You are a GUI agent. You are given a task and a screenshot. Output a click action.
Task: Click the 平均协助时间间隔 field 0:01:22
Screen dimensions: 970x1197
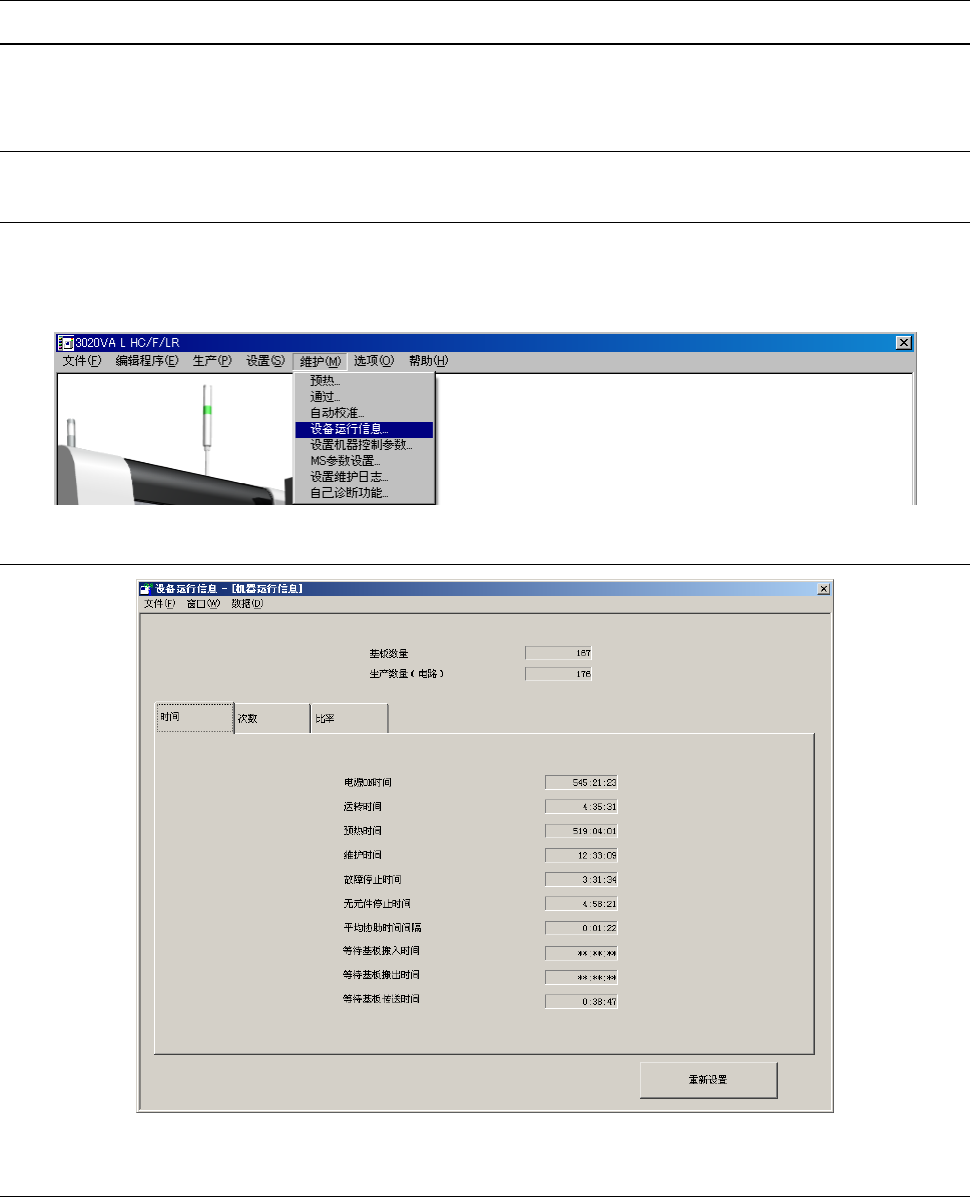point(582,928)
